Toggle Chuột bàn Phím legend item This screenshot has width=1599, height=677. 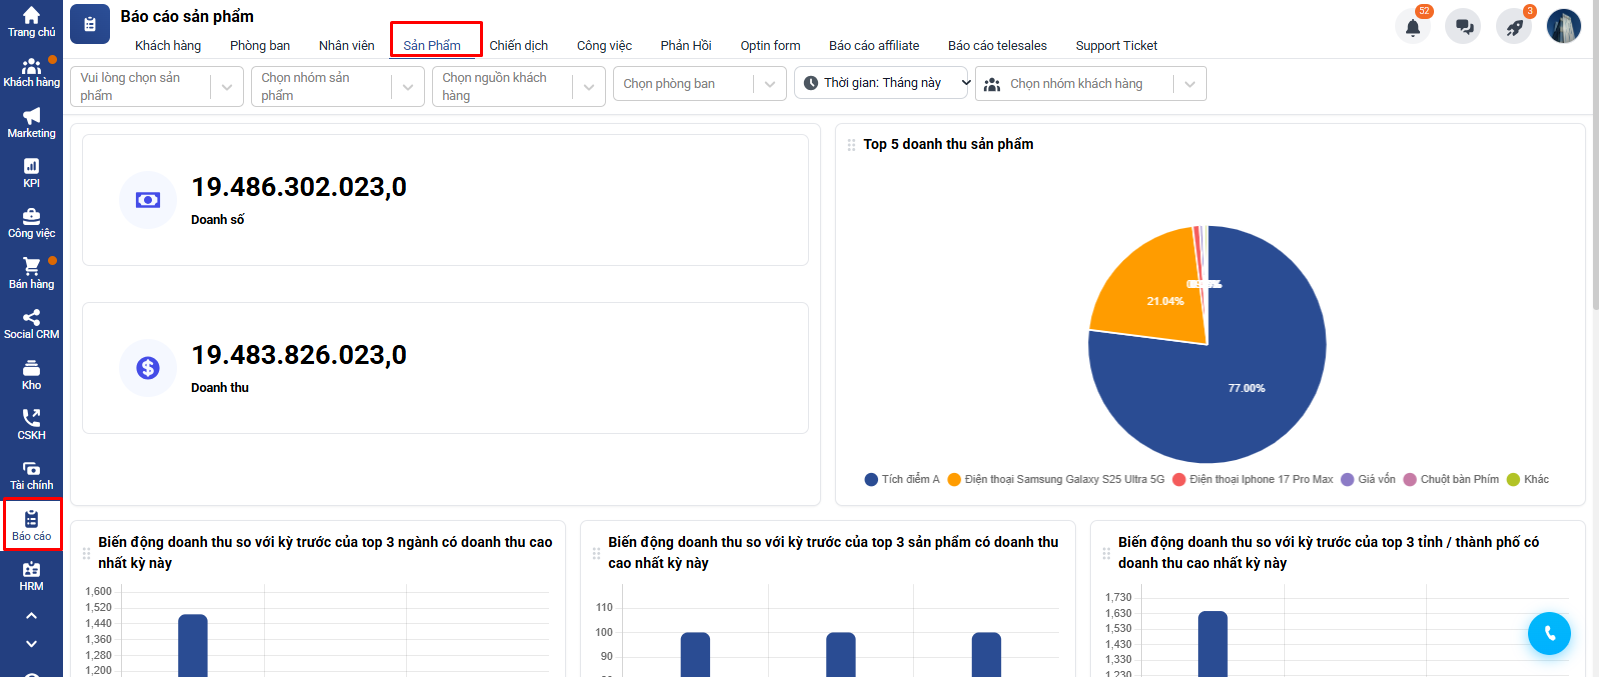(x=1451, y=480)
